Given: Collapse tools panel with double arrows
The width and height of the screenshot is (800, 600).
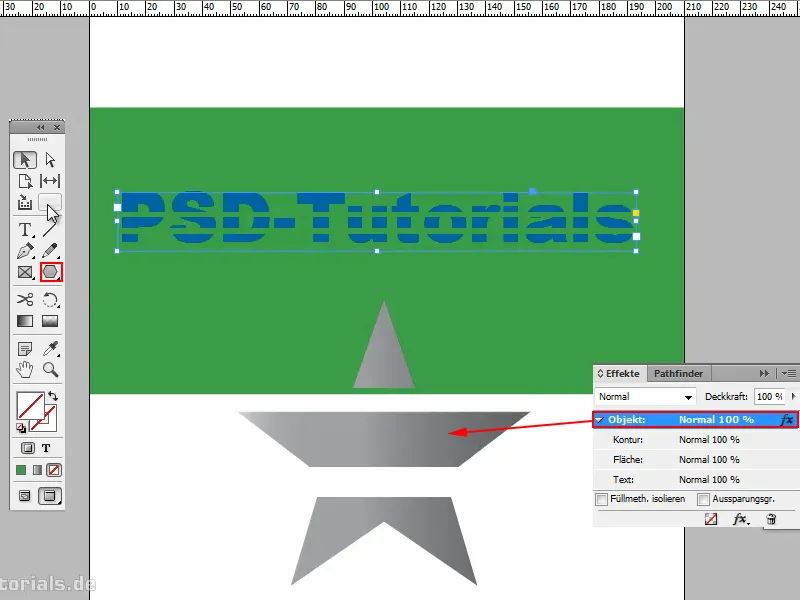Looking at the screenshot, I should [40, 127].
